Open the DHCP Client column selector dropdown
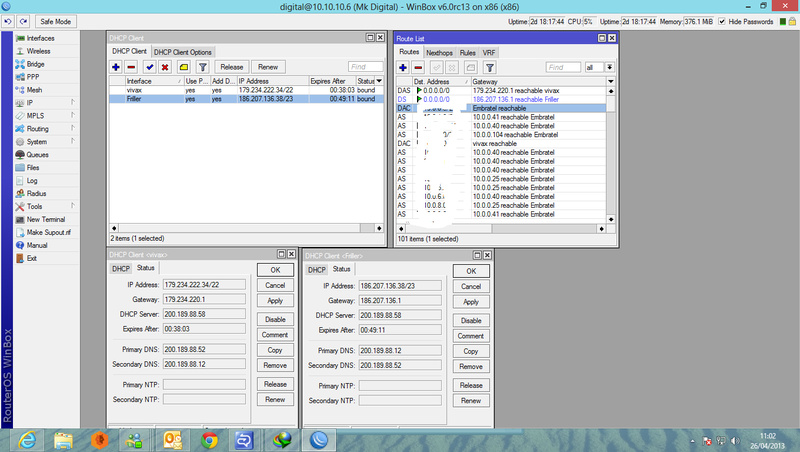The height and width of the screenshot is (452, 800). click(x=379, y=81)
